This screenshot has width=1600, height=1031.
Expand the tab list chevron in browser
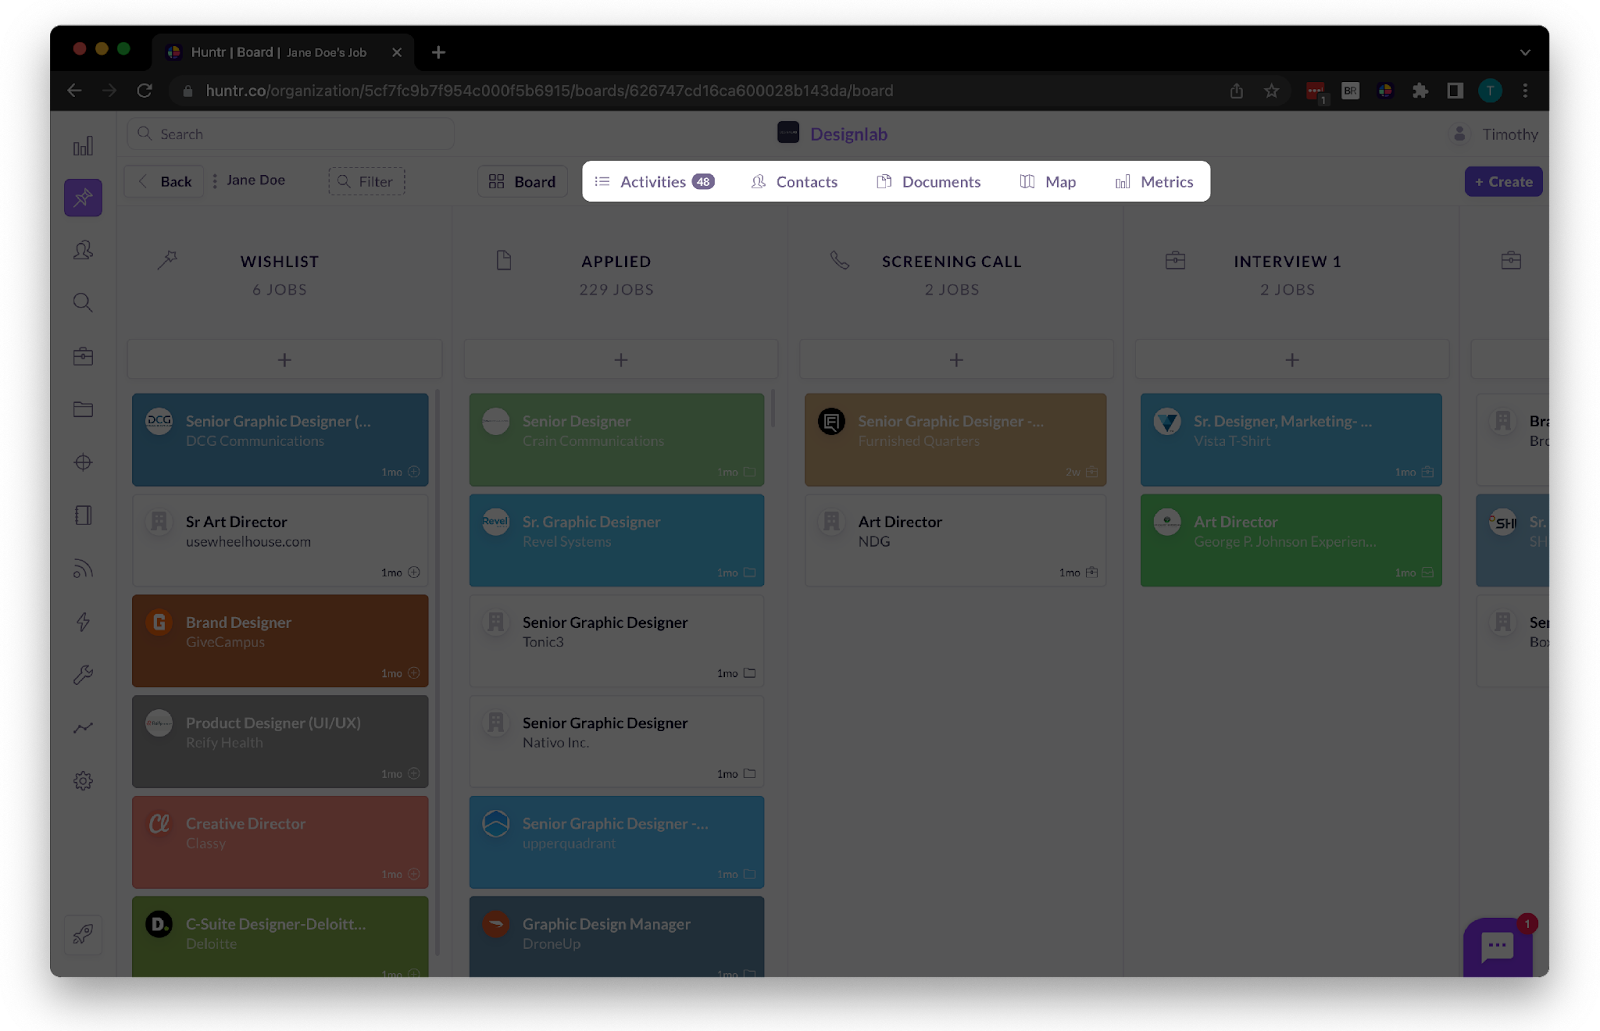click(1525, 52)
